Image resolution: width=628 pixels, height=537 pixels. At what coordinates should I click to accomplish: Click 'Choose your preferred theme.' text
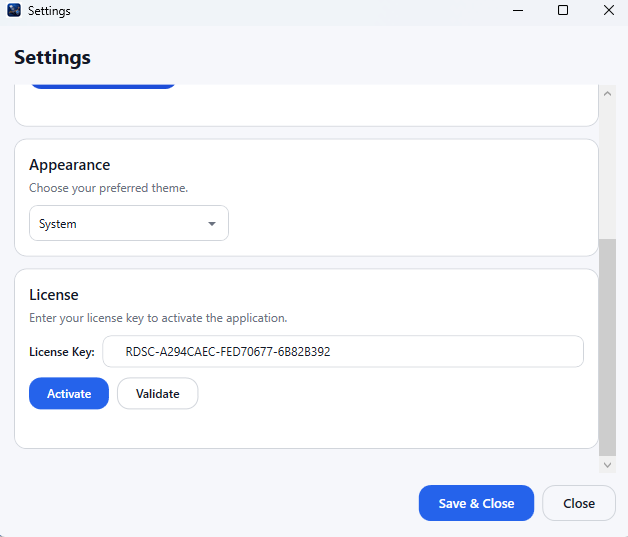pyautogui.click(x=109, y=188)
